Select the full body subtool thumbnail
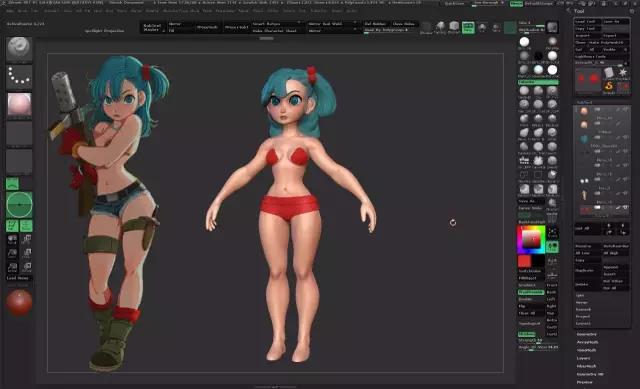The height and width of the screenshot is (389, 640). click(584, 195)
